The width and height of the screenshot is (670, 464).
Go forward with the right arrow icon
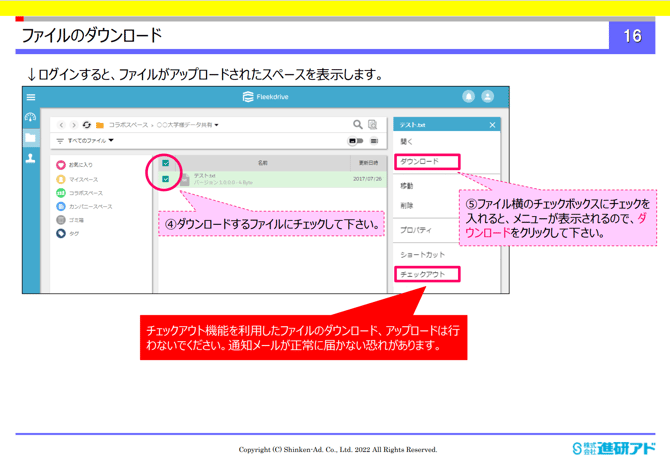point(74,125)
